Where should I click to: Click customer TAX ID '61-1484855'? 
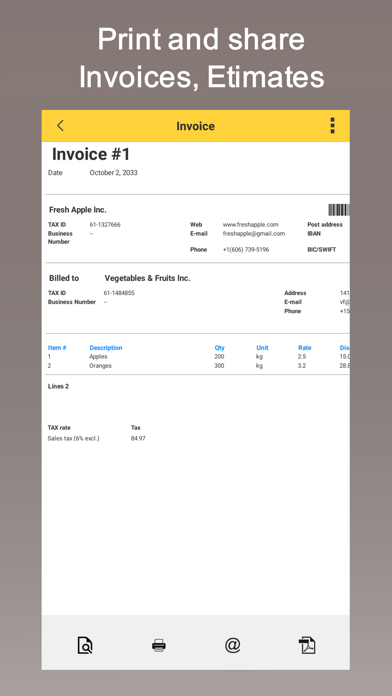click(119, 293)
